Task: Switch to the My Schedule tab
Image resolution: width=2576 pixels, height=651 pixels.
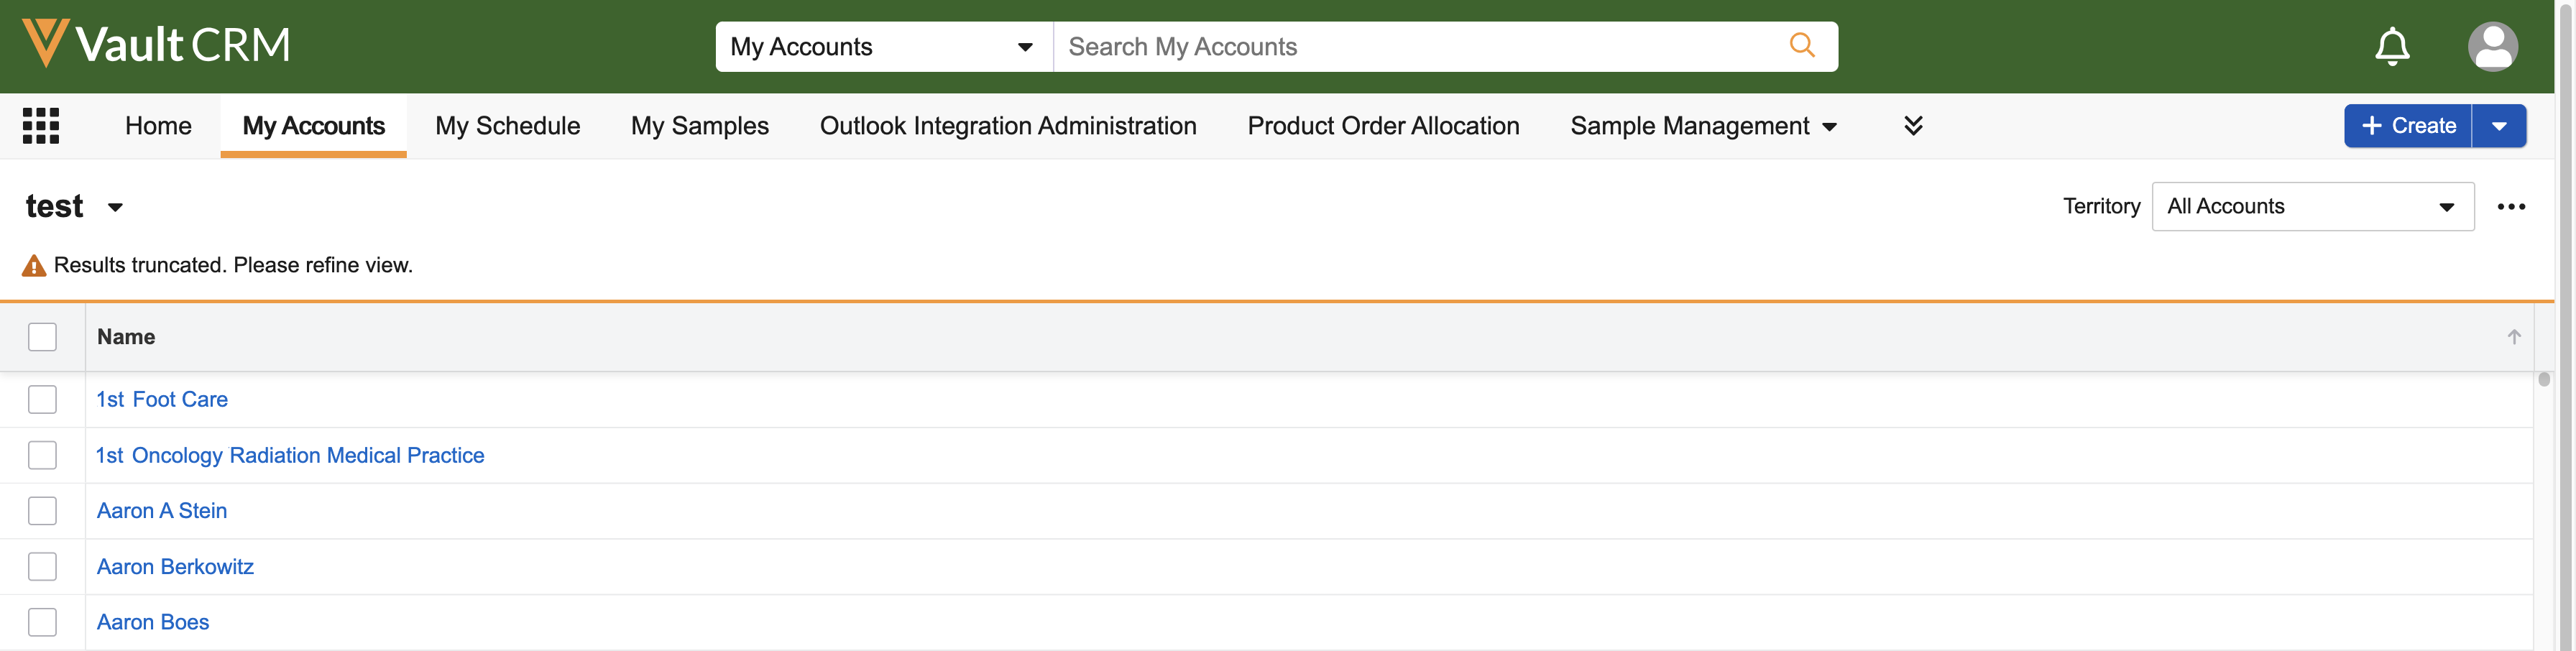Action: click(507, 126)
